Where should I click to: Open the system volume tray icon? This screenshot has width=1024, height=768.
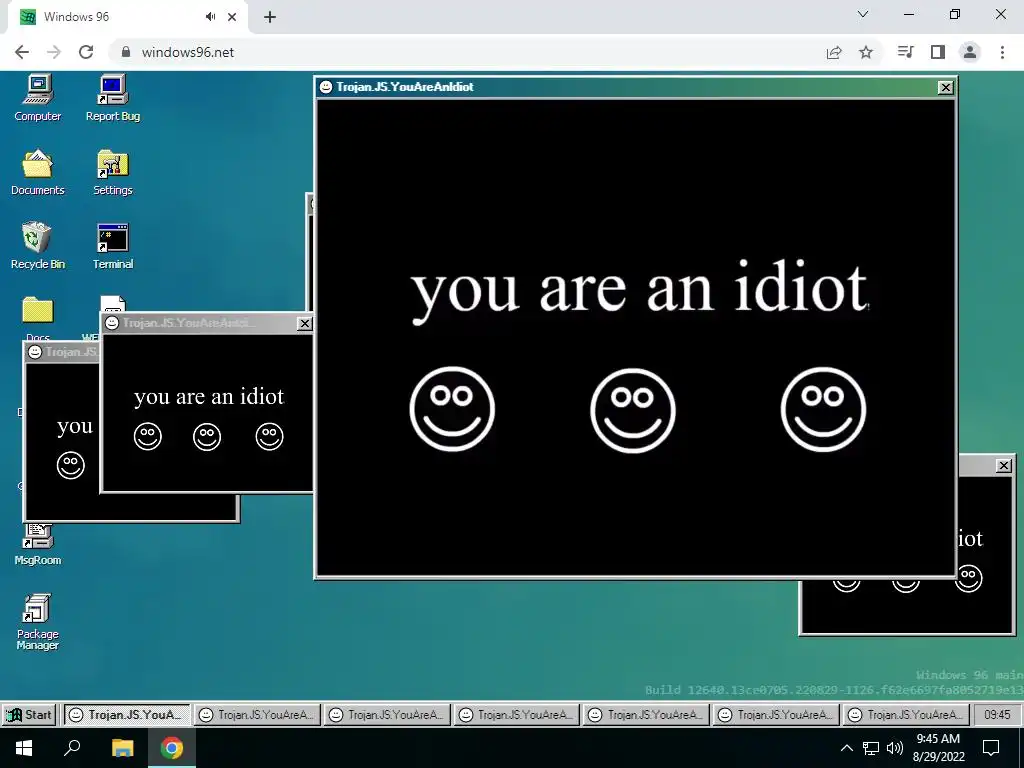(x=895, y=748)
